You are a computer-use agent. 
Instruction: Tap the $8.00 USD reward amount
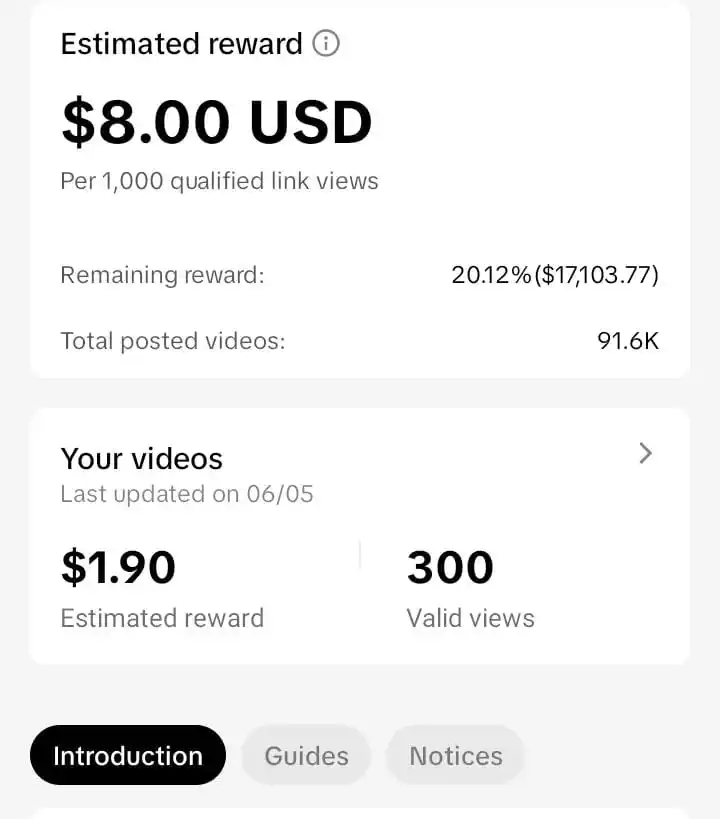pos(217,121)
